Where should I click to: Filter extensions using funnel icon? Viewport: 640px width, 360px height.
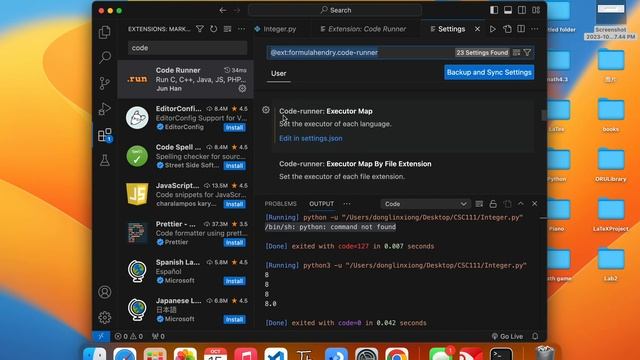coord(200,29)
